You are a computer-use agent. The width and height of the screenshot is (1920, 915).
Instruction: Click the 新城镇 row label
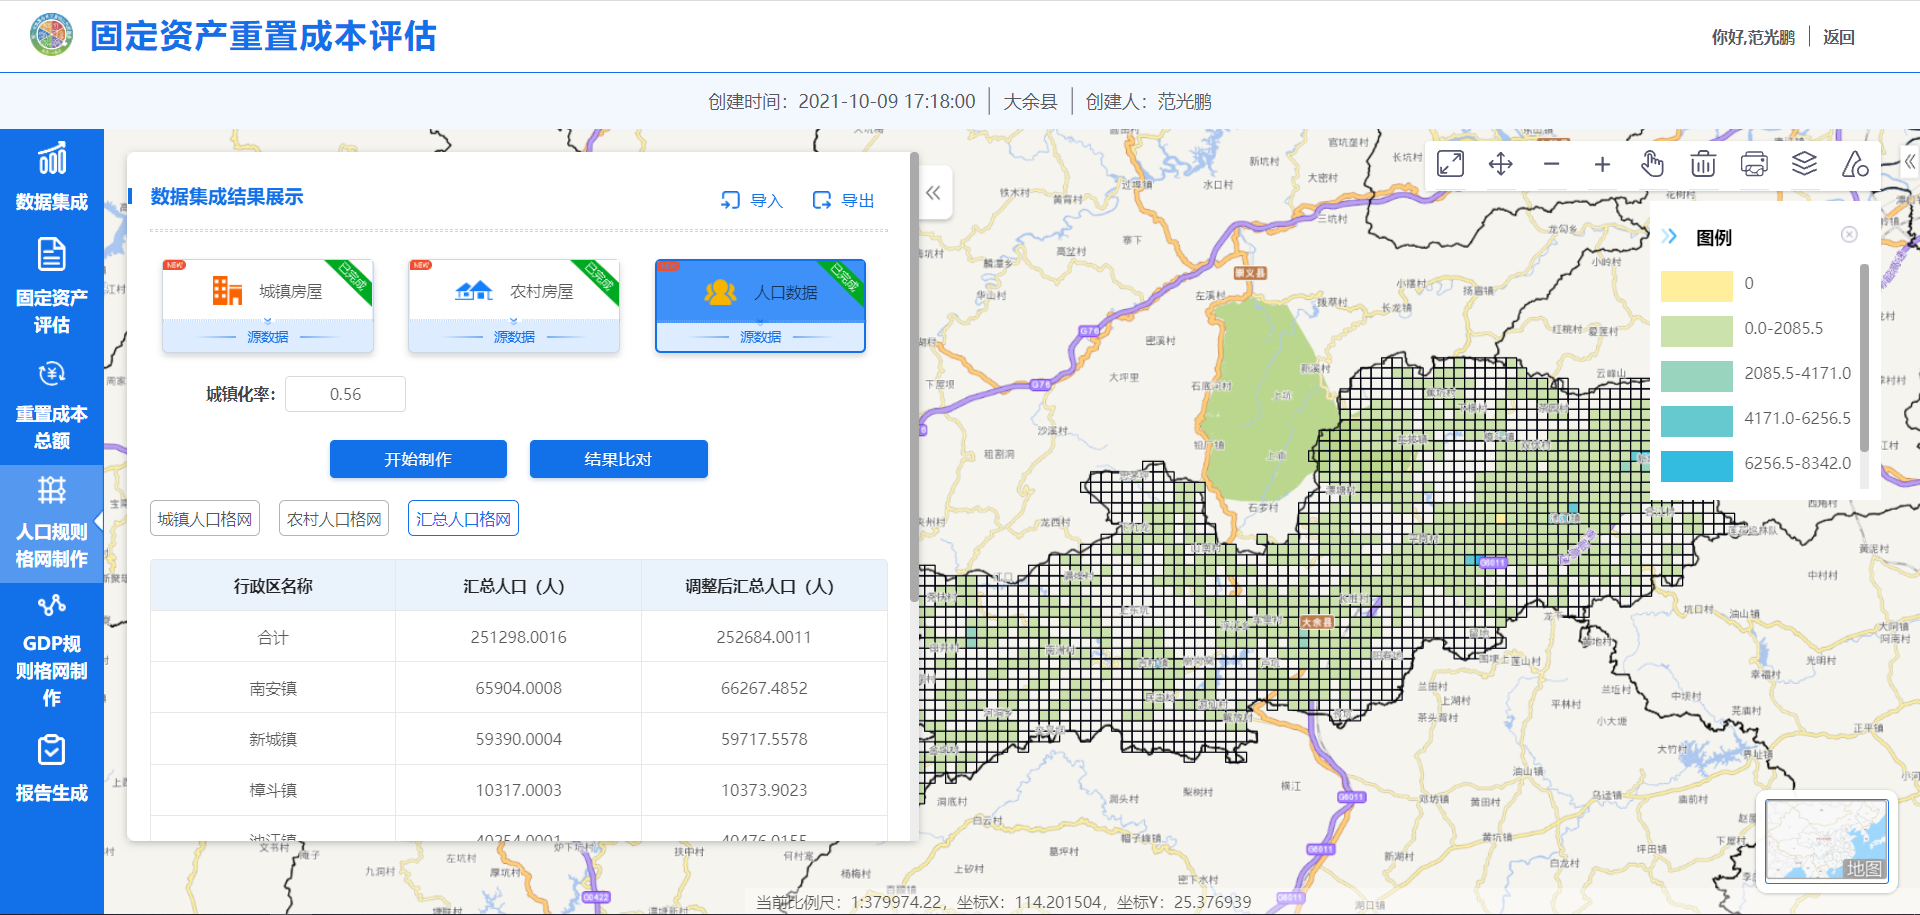(x=273, y=739)
